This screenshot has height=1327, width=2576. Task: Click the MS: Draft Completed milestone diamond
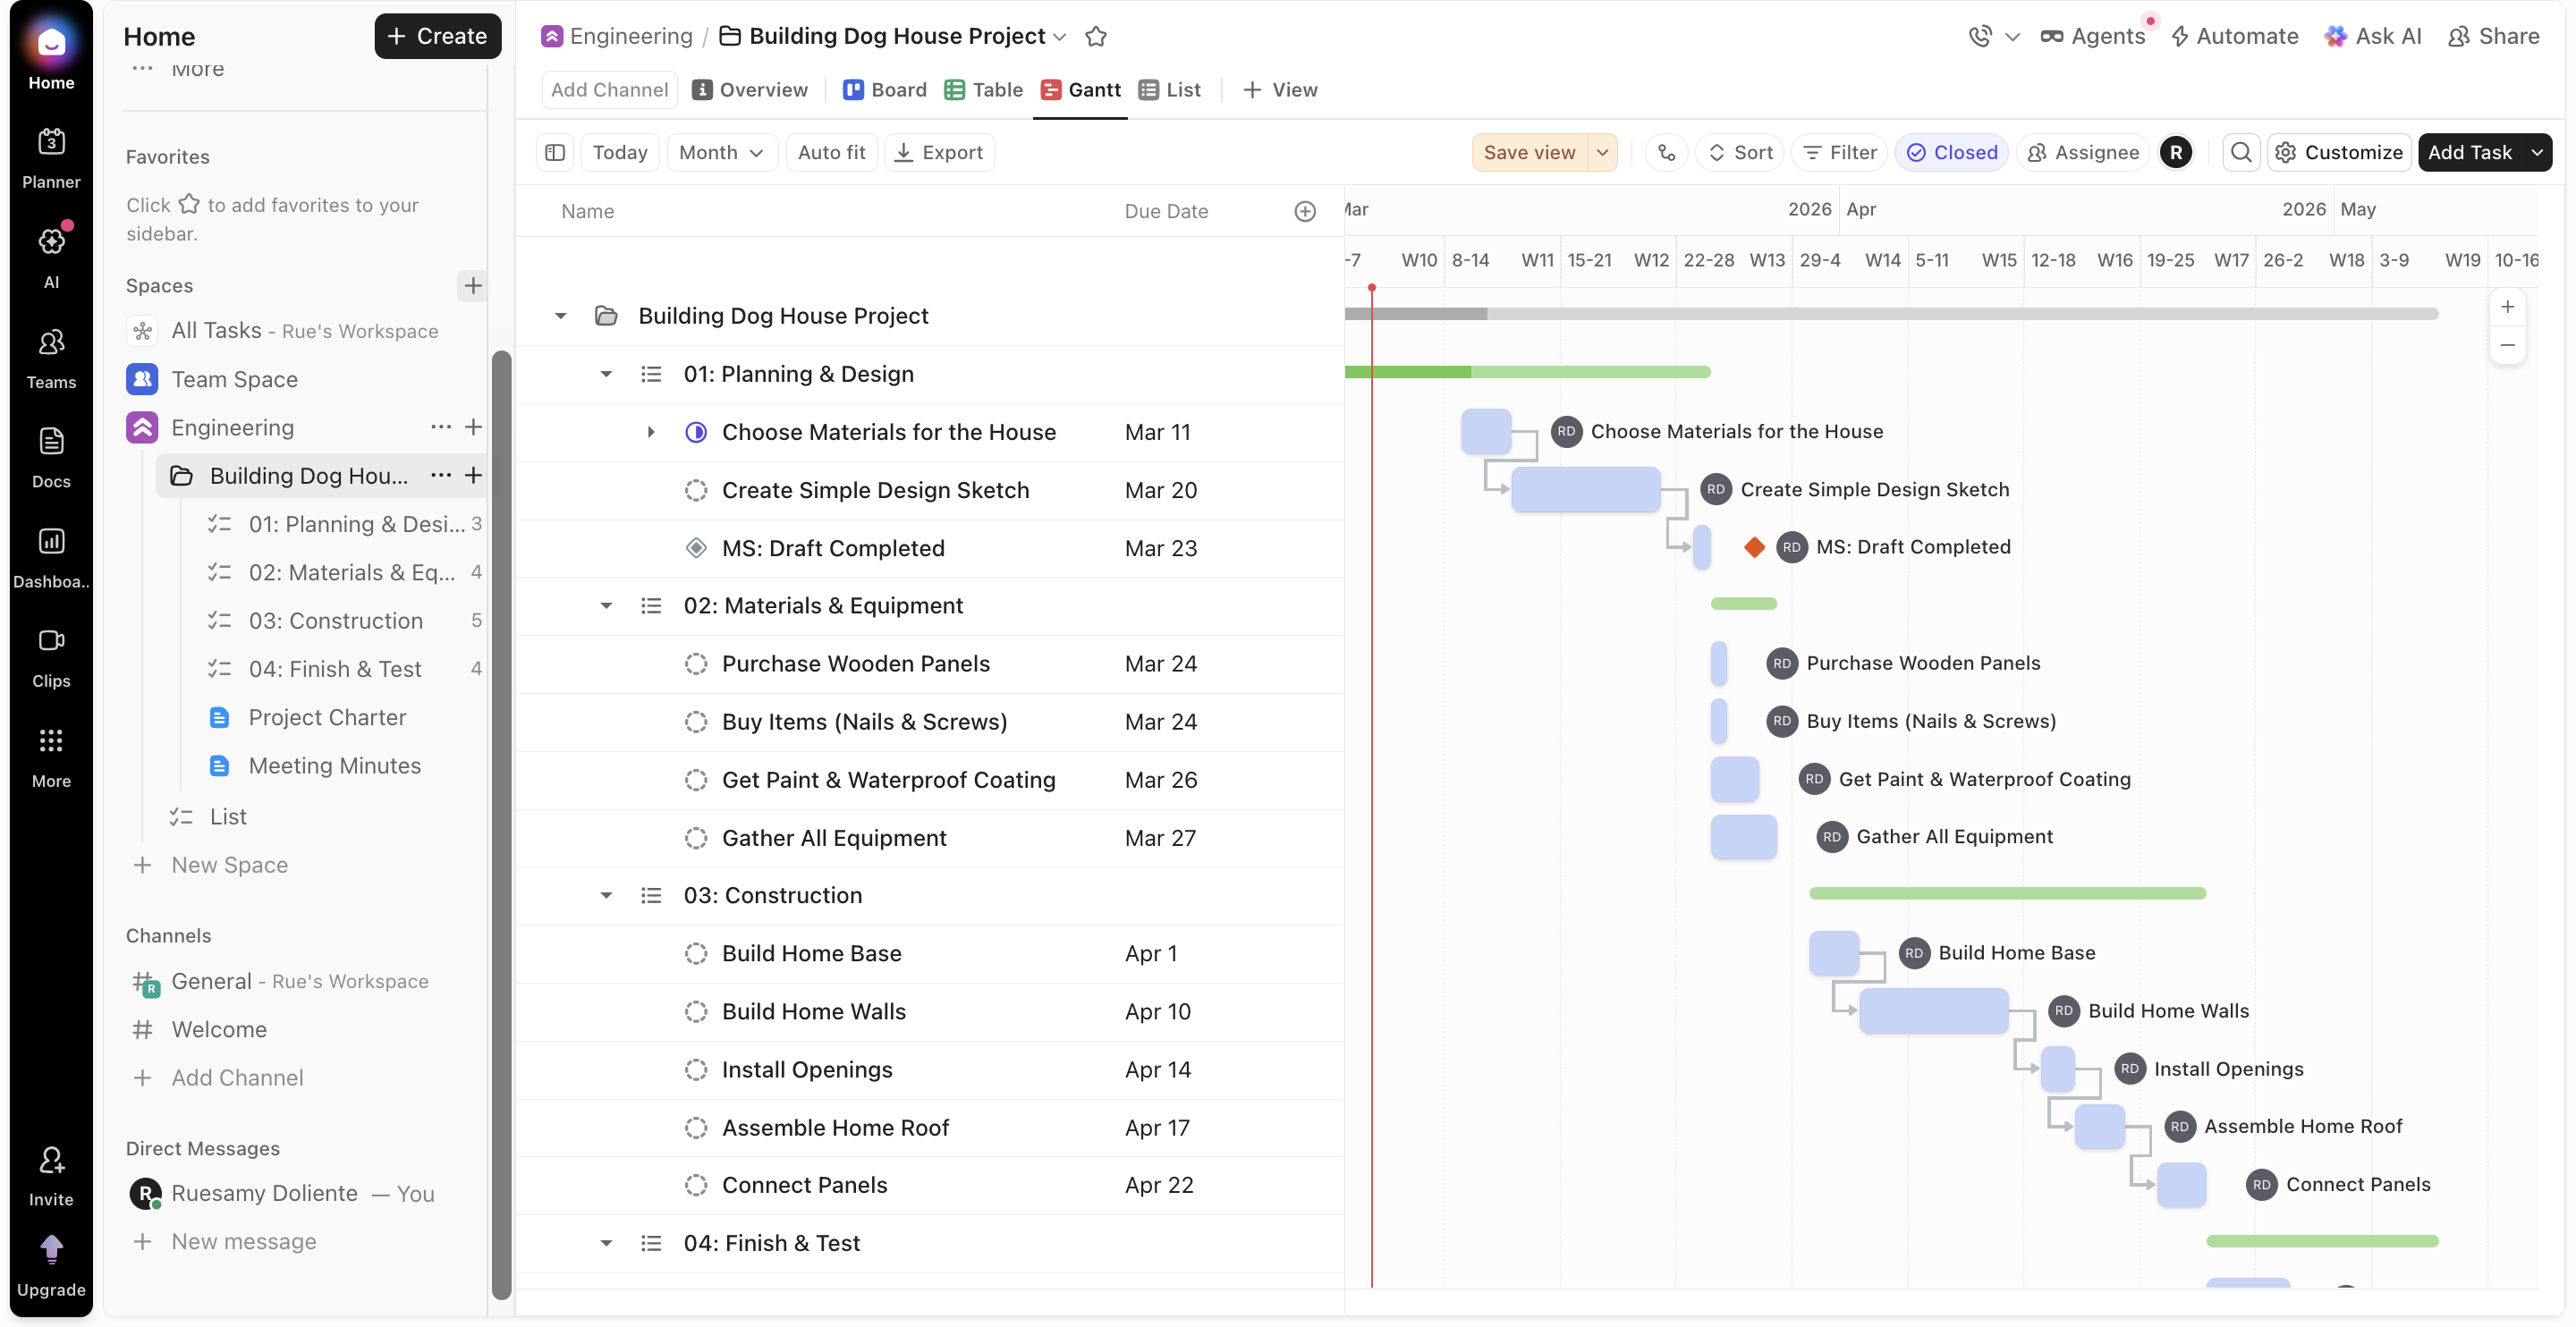point(1754,547)
